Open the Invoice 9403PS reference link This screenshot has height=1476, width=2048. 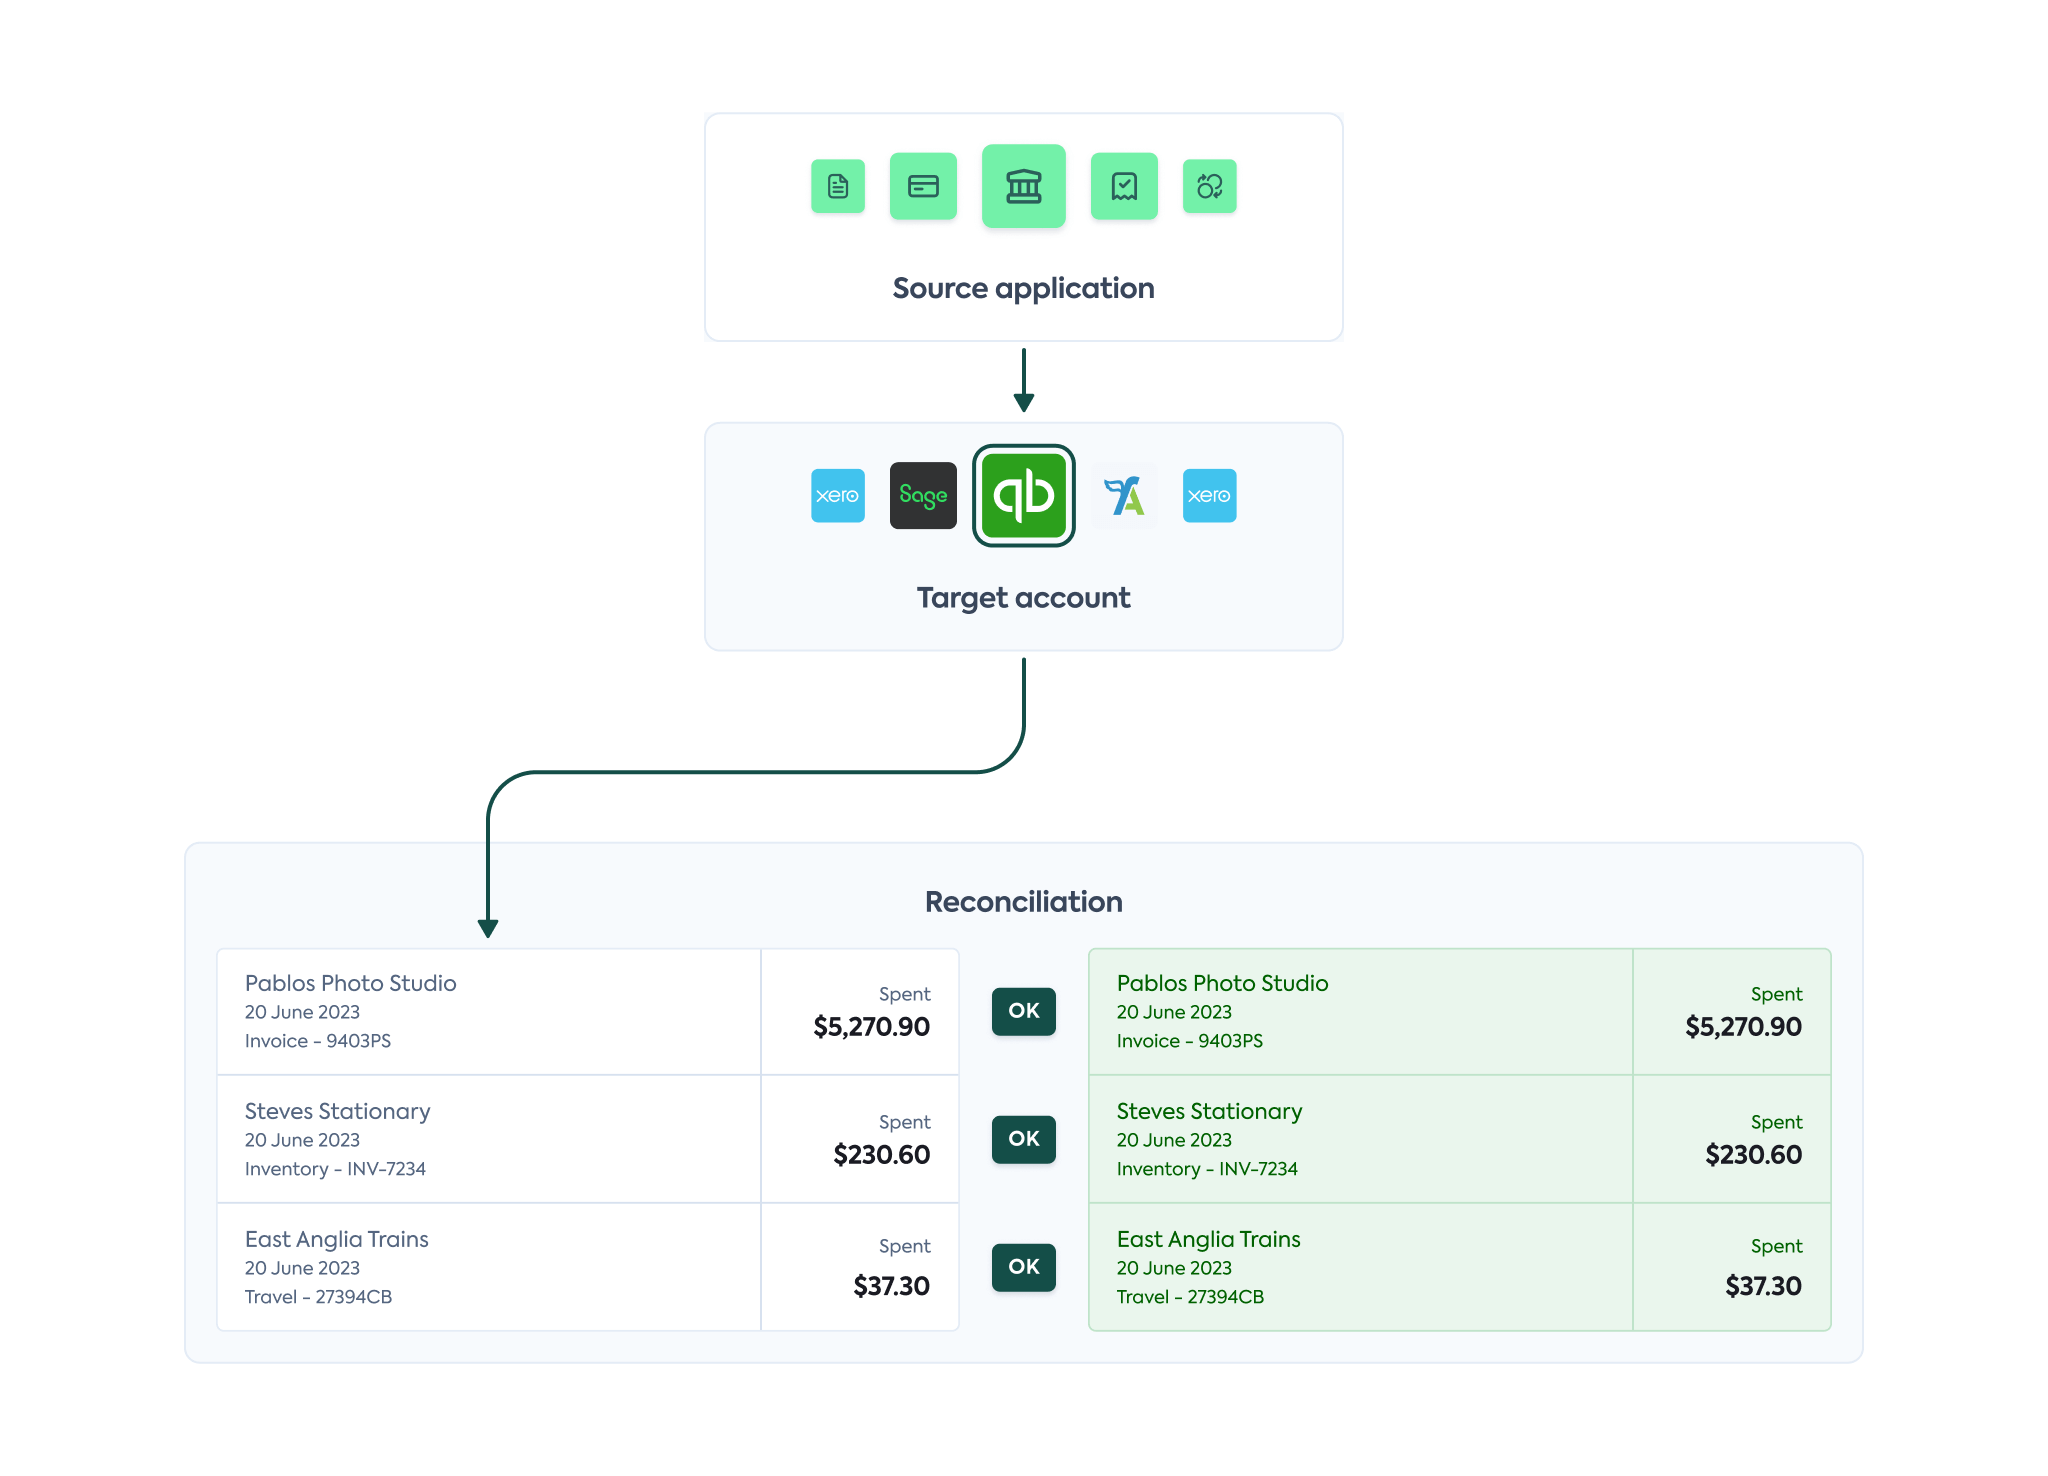pyautogui.click(x=318, y=1041)
